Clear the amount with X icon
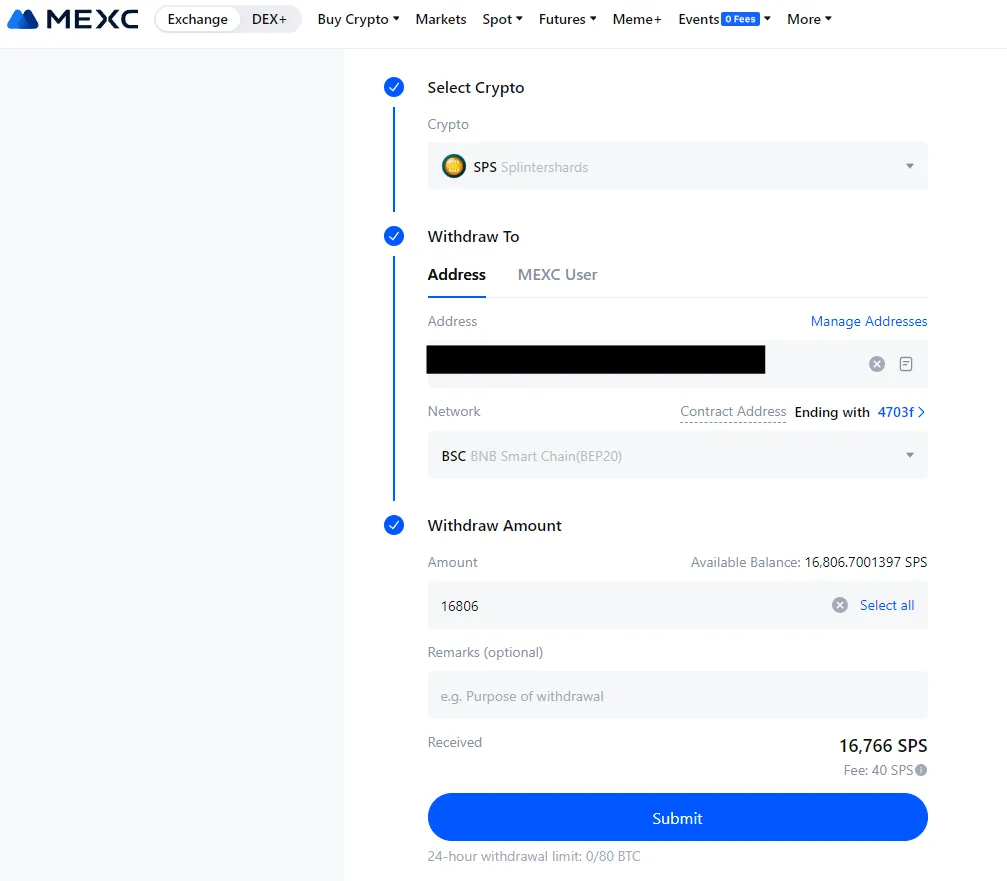The image size is (1007, 881). coord(839,605)
